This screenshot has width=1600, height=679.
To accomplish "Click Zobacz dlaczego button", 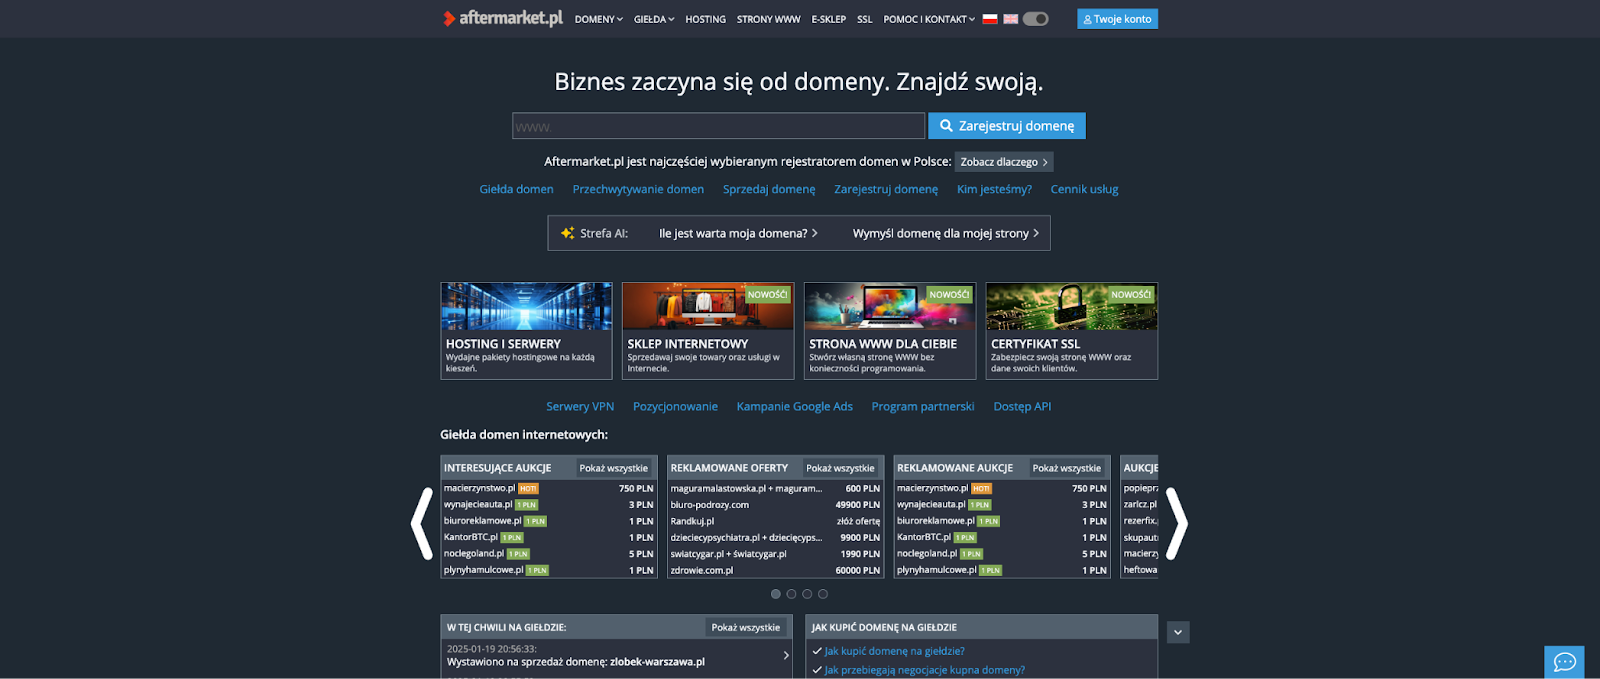I will coord(1004,162).
